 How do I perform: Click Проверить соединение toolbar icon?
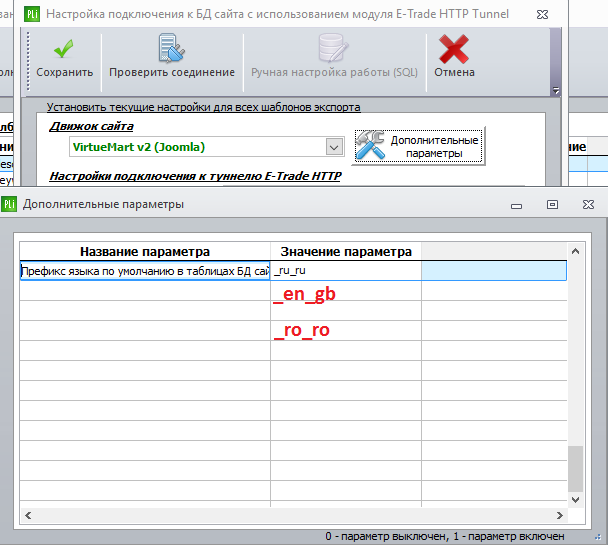click(172, 48)
